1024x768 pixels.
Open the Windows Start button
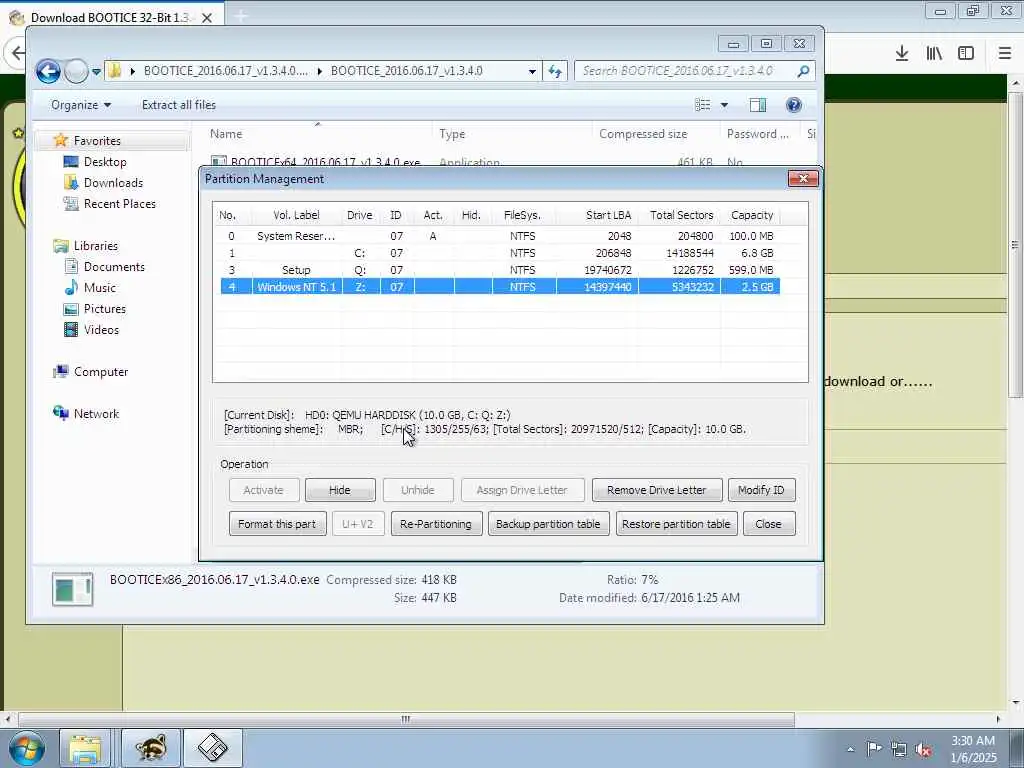pyautogui.click(x=26, y=748)
